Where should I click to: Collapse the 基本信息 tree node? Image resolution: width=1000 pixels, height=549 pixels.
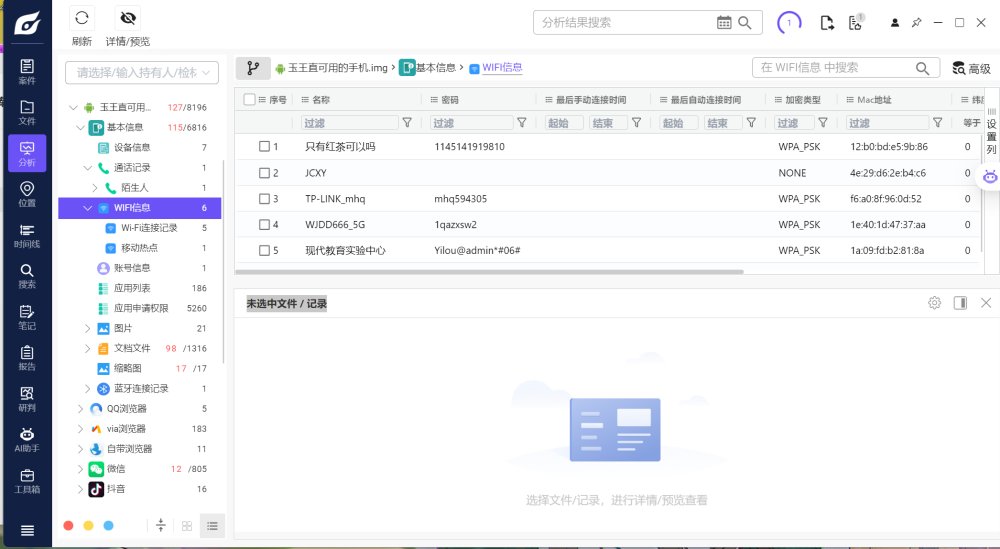[80, 128]
